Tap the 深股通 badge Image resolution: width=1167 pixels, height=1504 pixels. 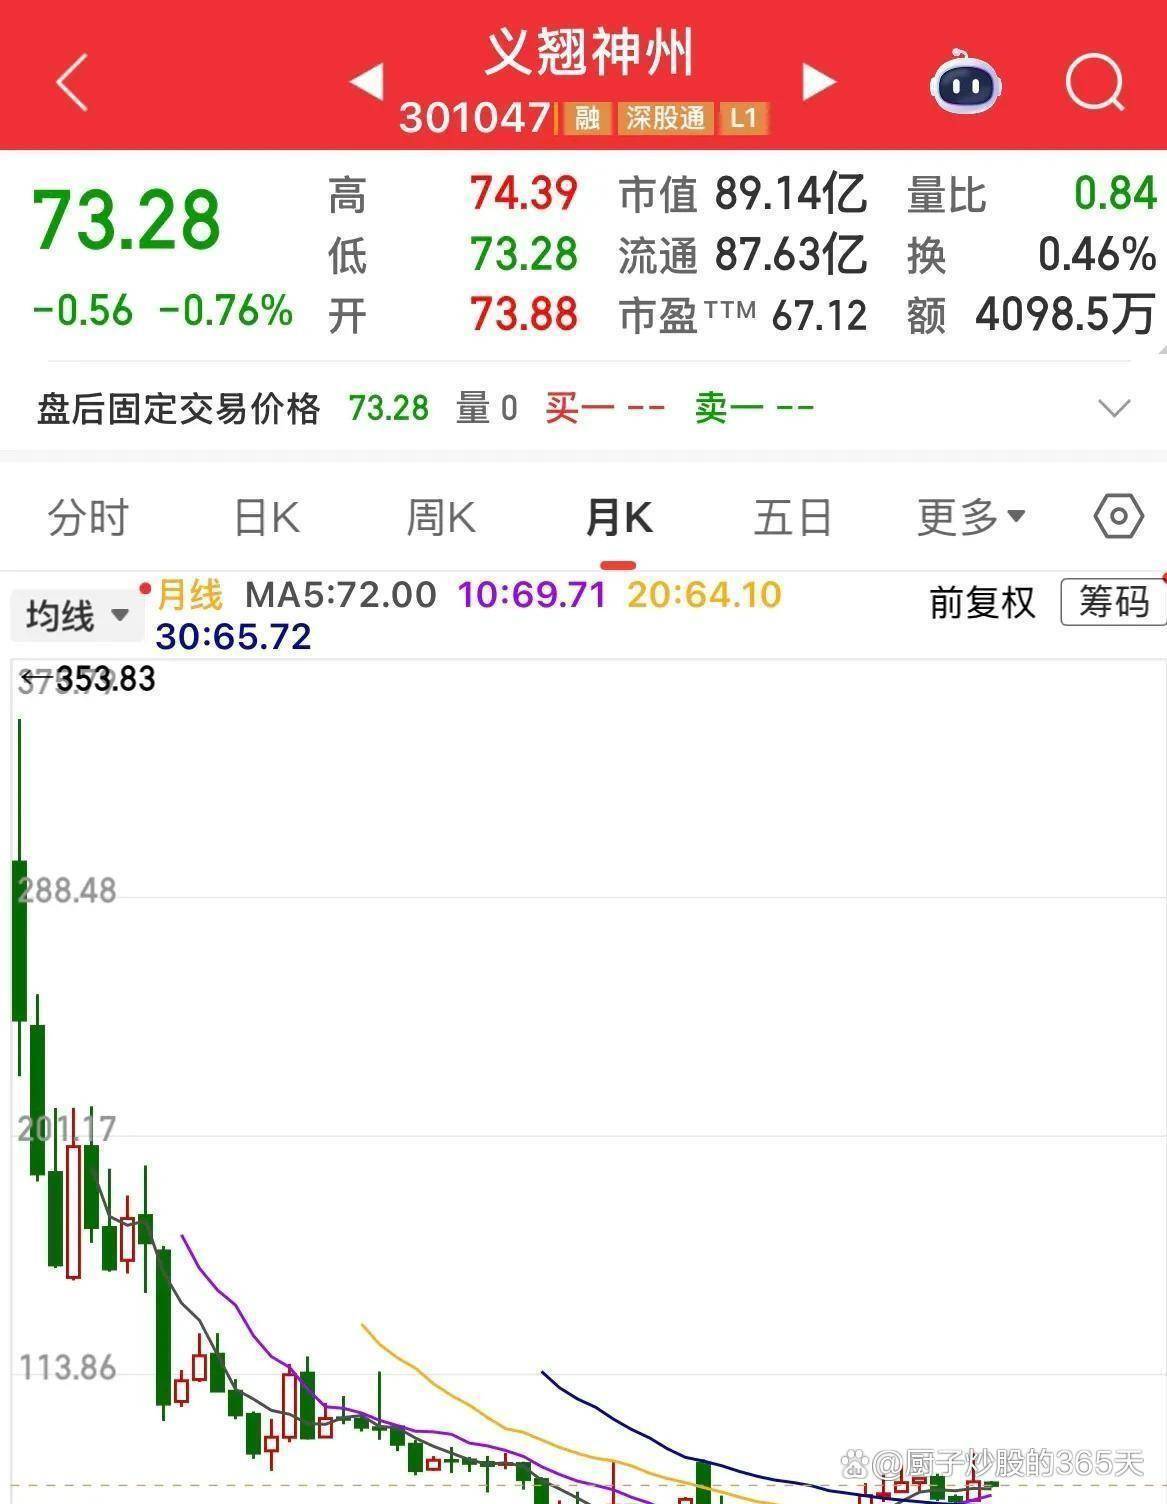(x=666, y=118)
